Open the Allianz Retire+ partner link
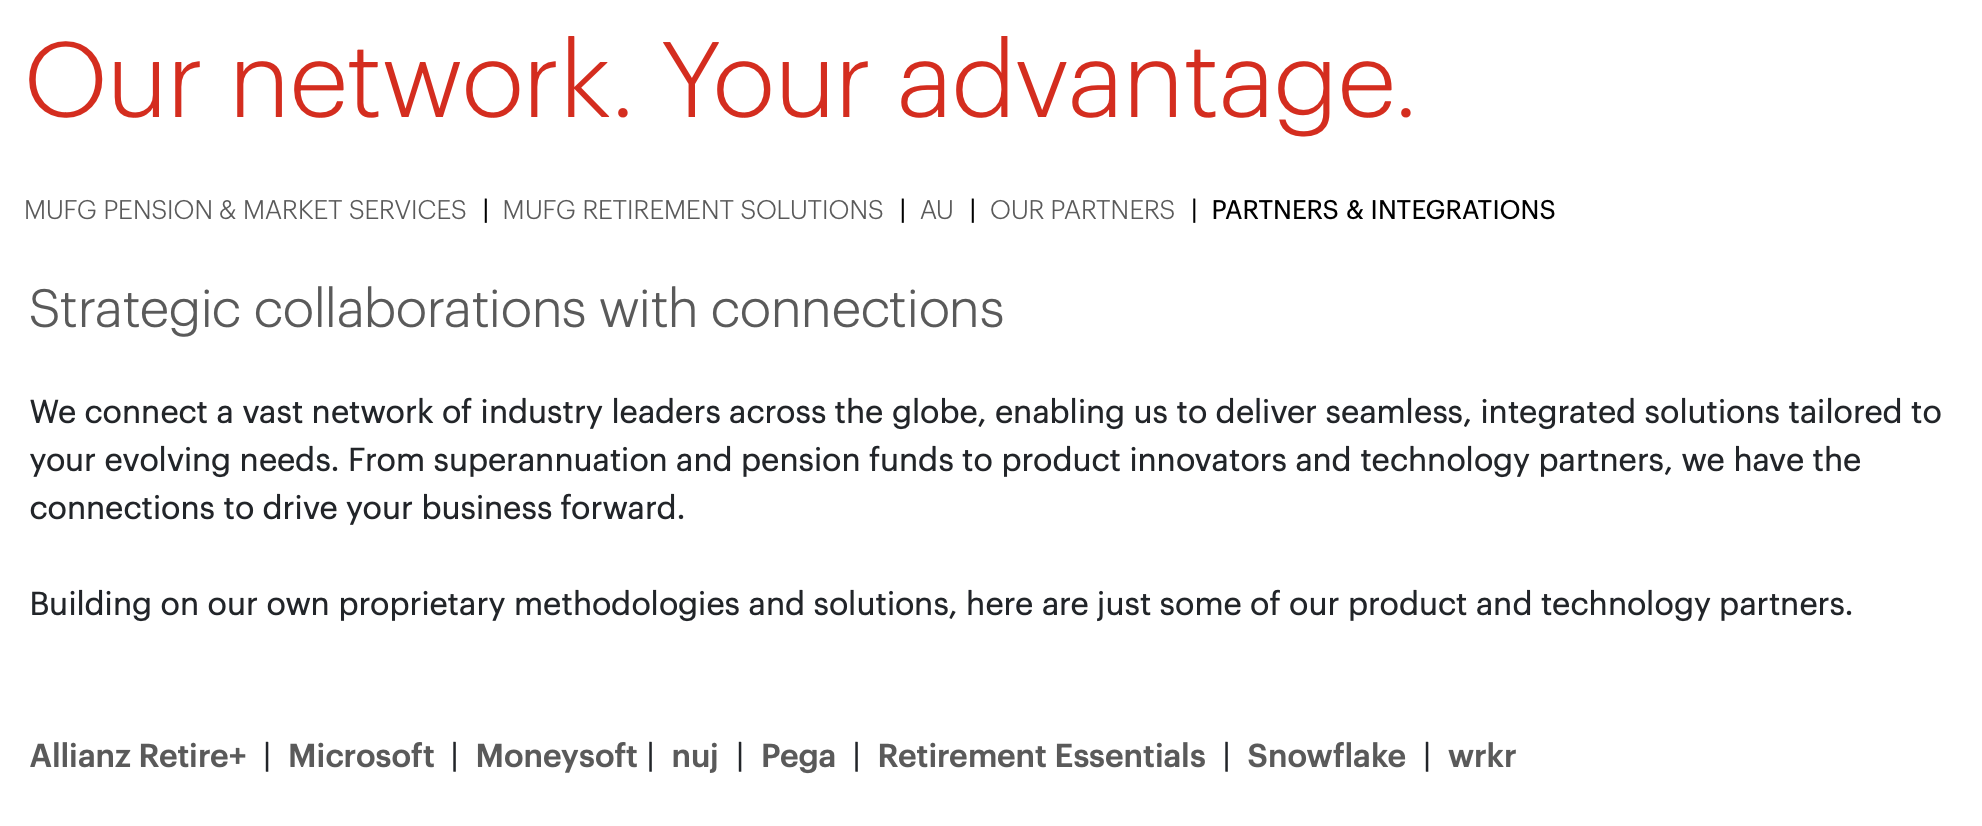 click(138, 756)
